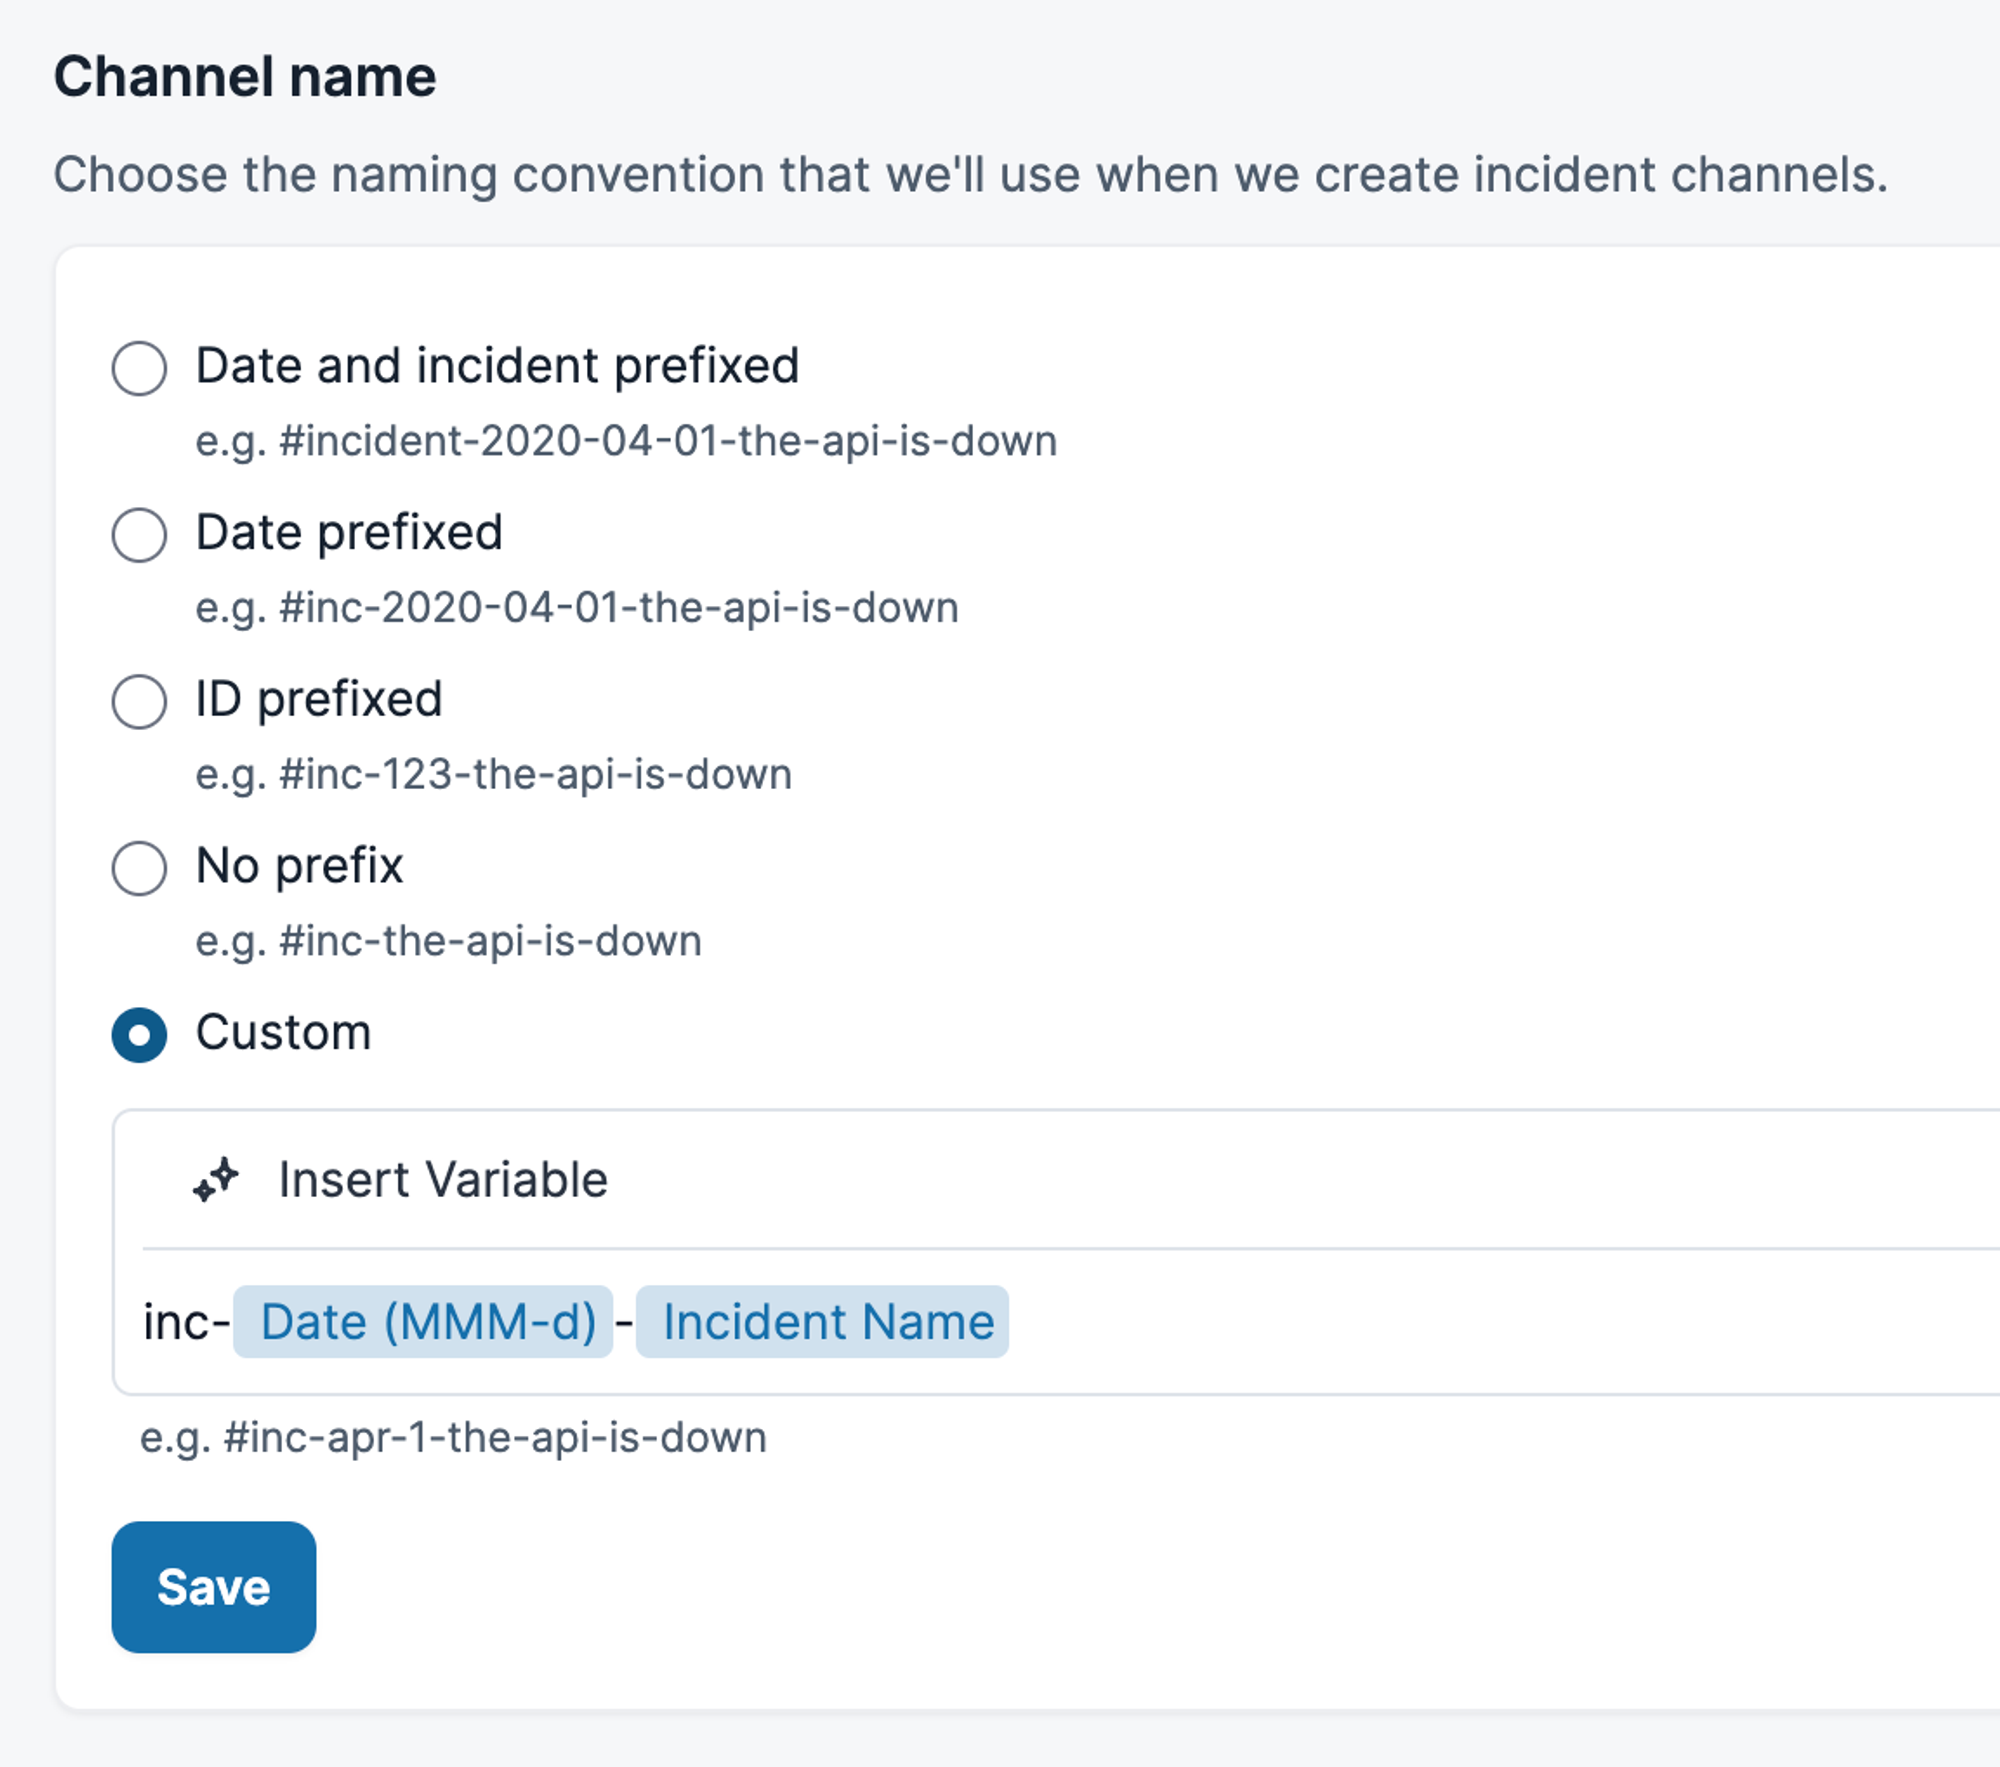Click the 'inc-' text in template field
Image resolution: width=2000 pixels, height=1767 pixels.
coord(186,1322)
